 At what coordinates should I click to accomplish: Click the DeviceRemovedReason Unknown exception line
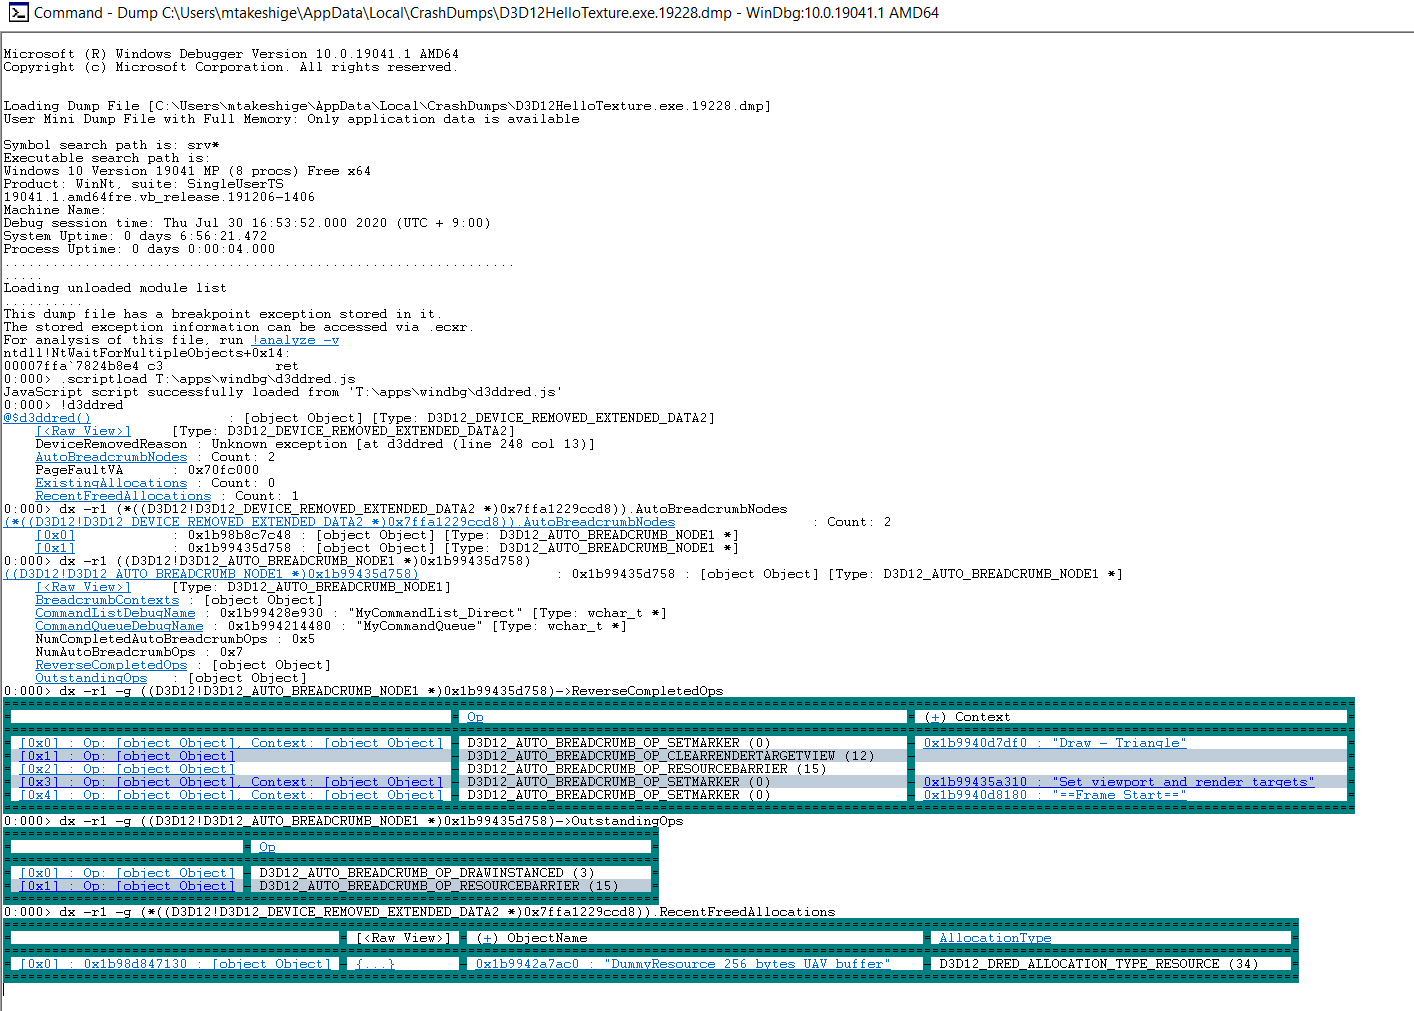pyautogui.click(x=315, y=444)
